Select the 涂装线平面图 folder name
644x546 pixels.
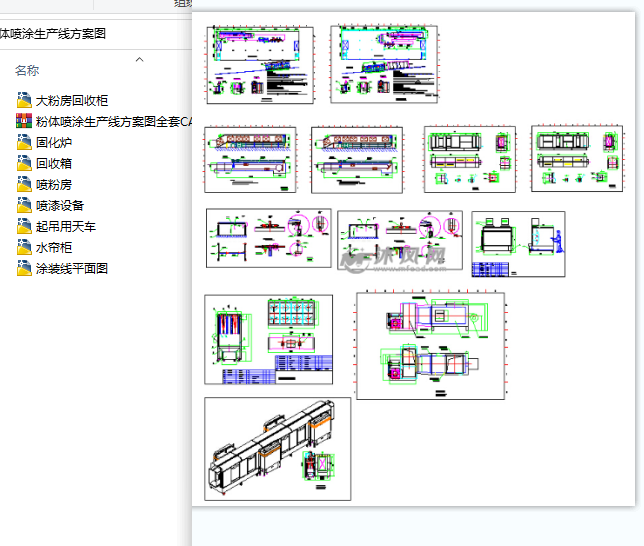click(x=72, y=269)
